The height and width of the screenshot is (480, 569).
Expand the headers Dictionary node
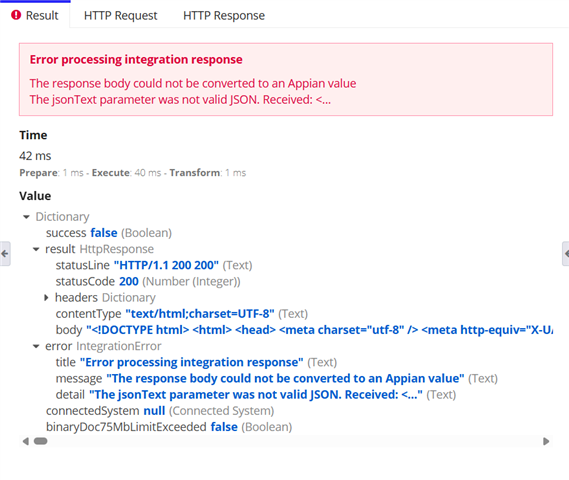click(46, 298)
